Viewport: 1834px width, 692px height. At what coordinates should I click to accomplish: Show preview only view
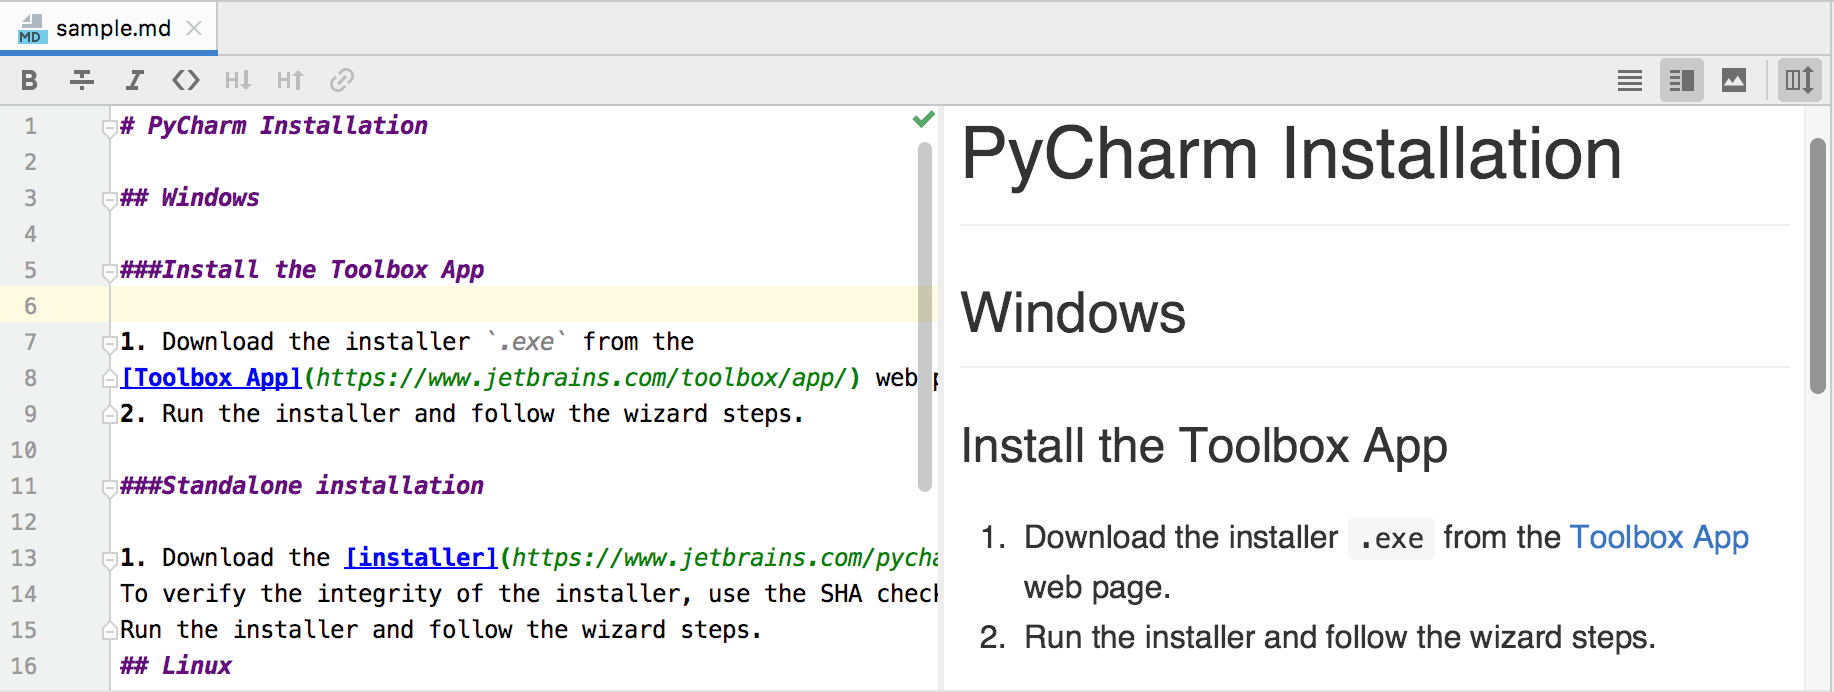coord(1734,80)
